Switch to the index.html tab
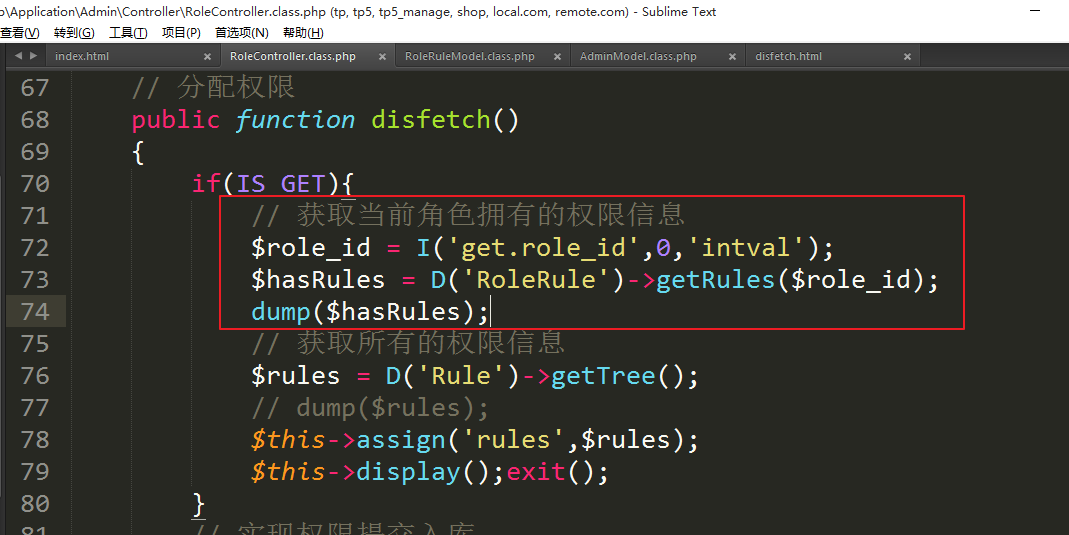The width and height of the screenshot is (1069, 535). point(82,57)
